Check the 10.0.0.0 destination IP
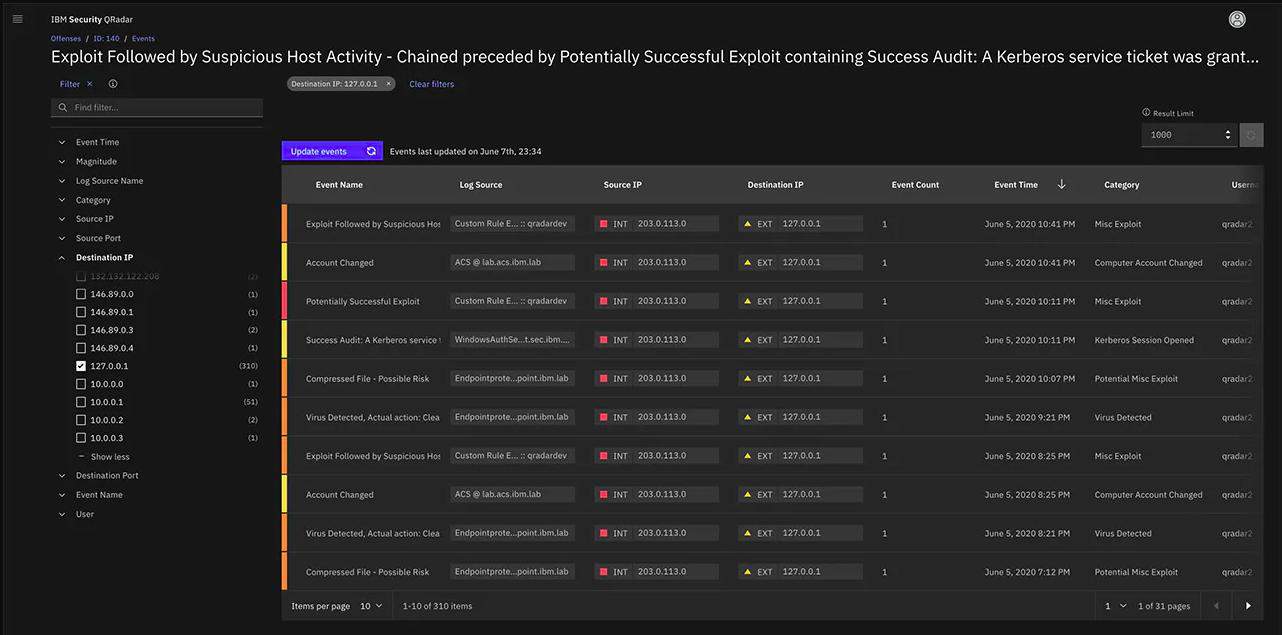This screenshot has width=1282, height=635. coord(81,384)
